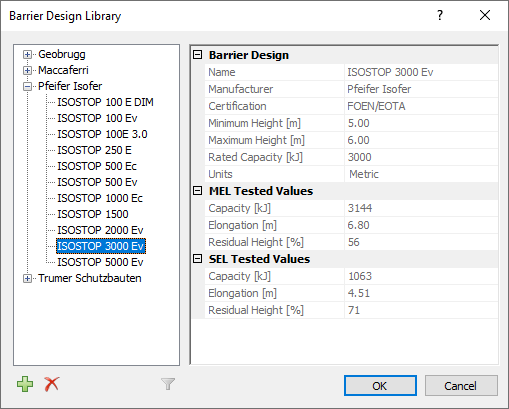Select ISOSTOP 2000 Ev barrier
The height and width of the screenshot is (409, 509).
(x=100, y=230)
